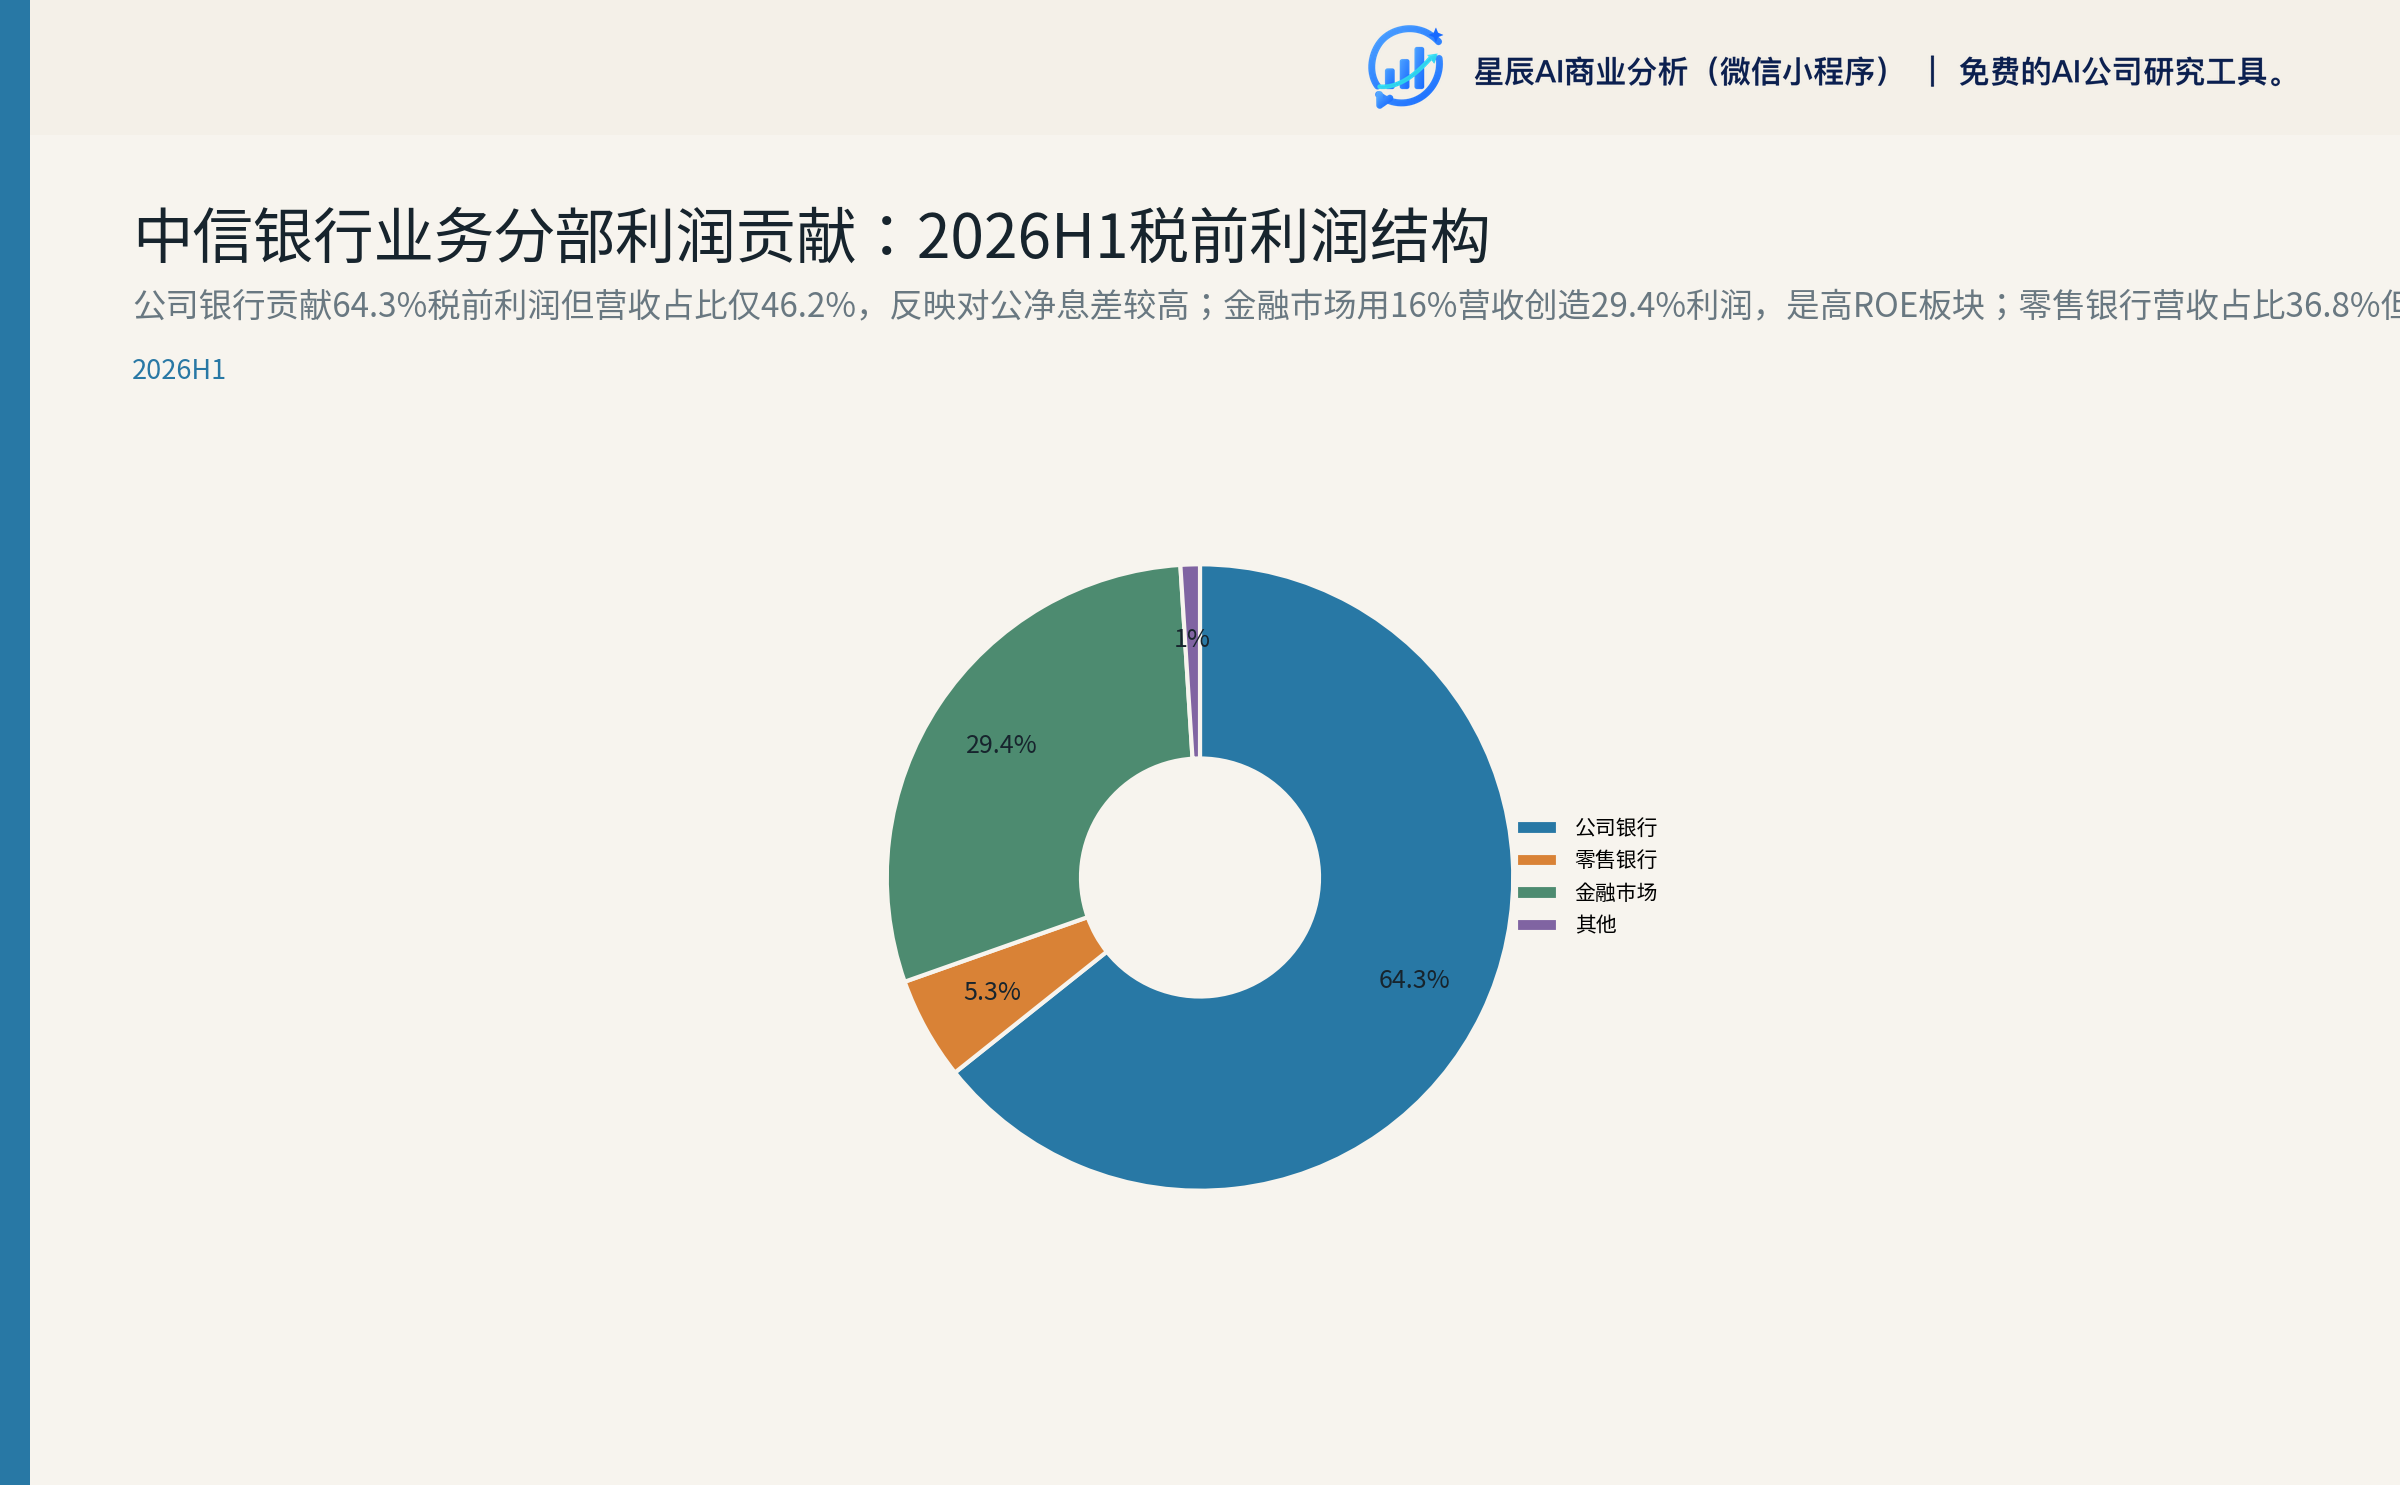The image size is (2400, 1485).
Task: Click the 64.3% blue donut slice label
Action: click(x=1414, y=979)
